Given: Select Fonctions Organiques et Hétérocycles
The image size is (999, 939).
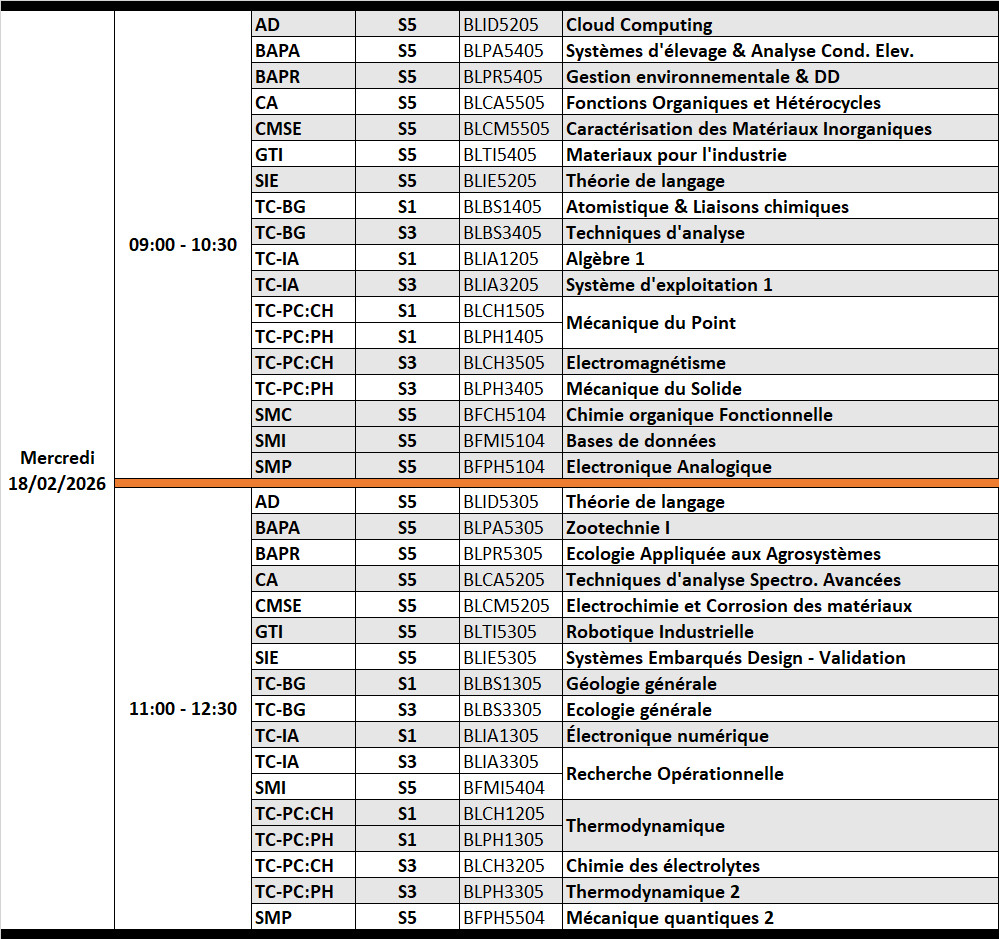Looking at the screenshot, I should click(779, 103).
